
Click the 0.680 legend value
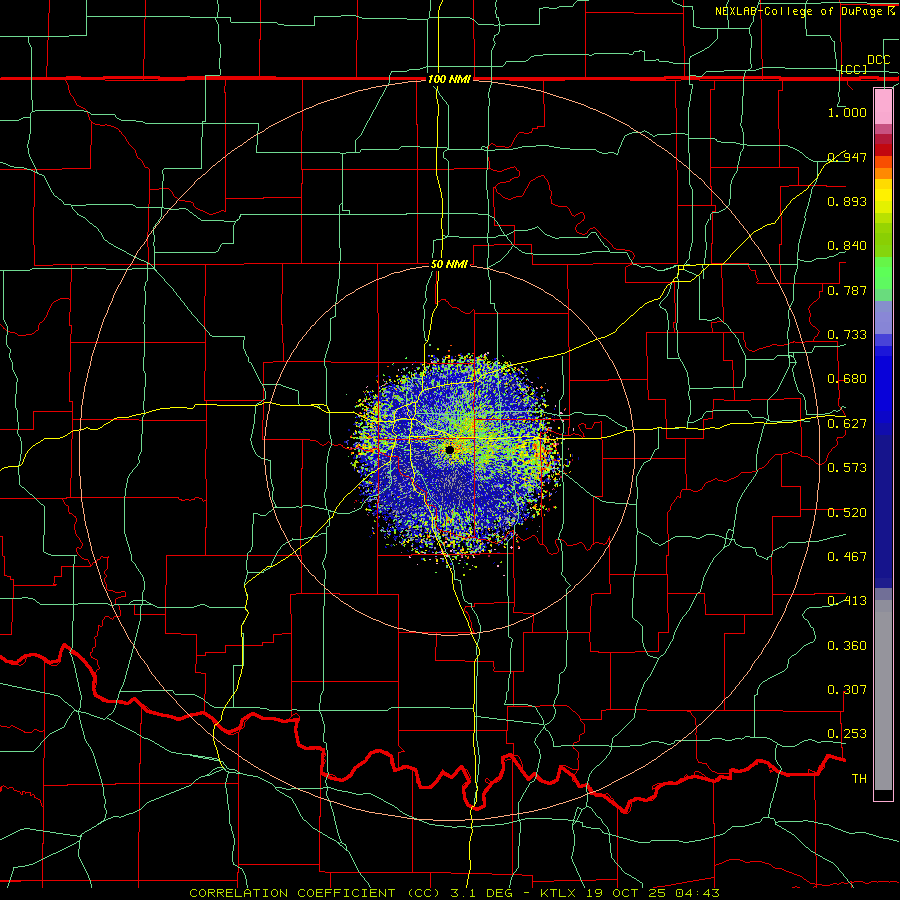[x=847, y=379]
